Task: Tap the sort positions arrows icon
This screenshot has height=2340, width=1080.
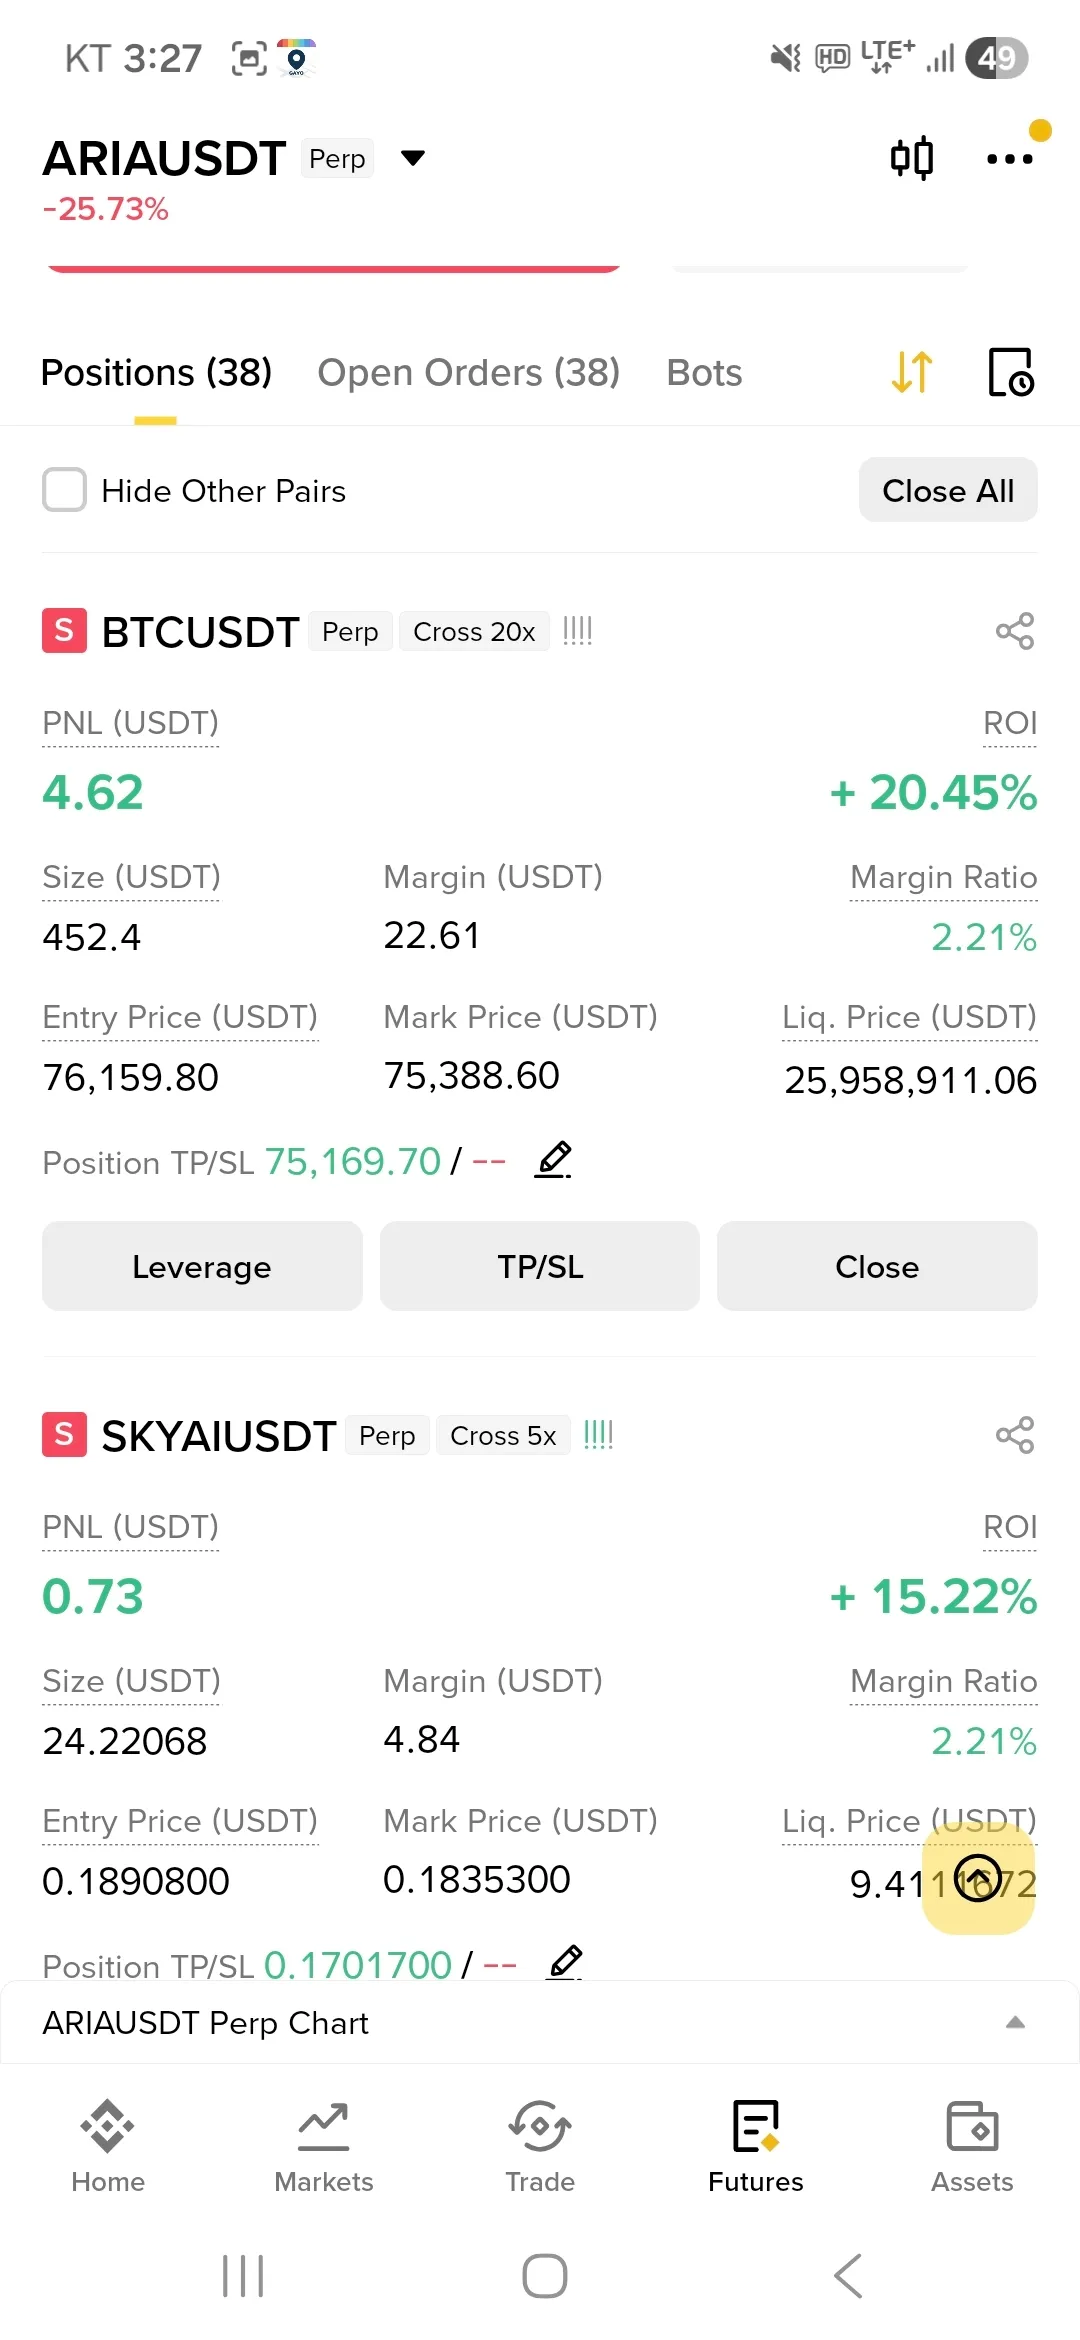Action: click(x=912, y=372)
